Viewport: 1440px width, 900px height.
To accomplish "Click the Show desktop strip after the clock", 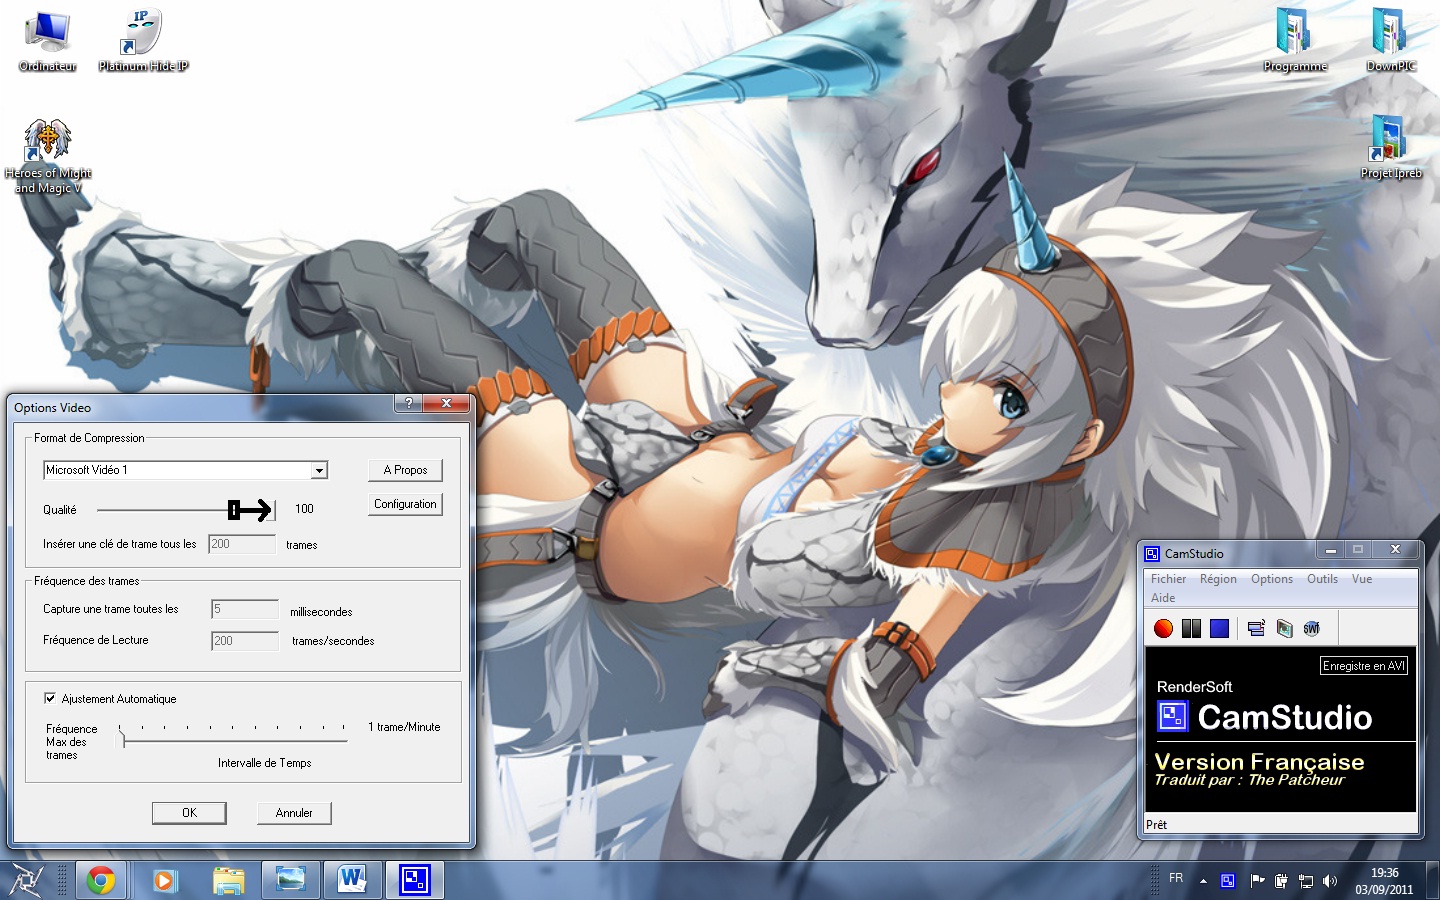I will pyautogui.click(x=1432, y=880).
